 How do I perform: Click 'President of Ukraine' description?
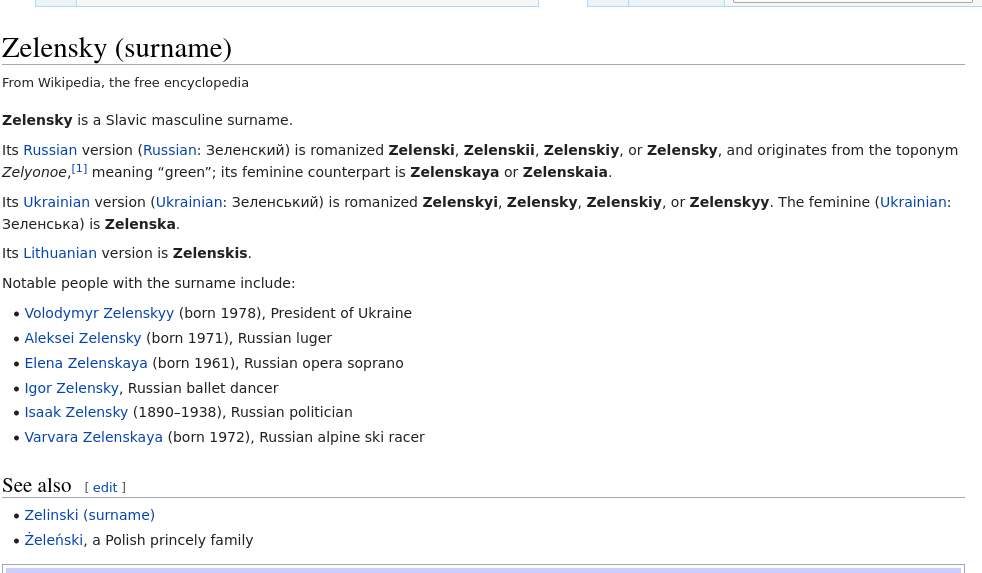[341, 313]
